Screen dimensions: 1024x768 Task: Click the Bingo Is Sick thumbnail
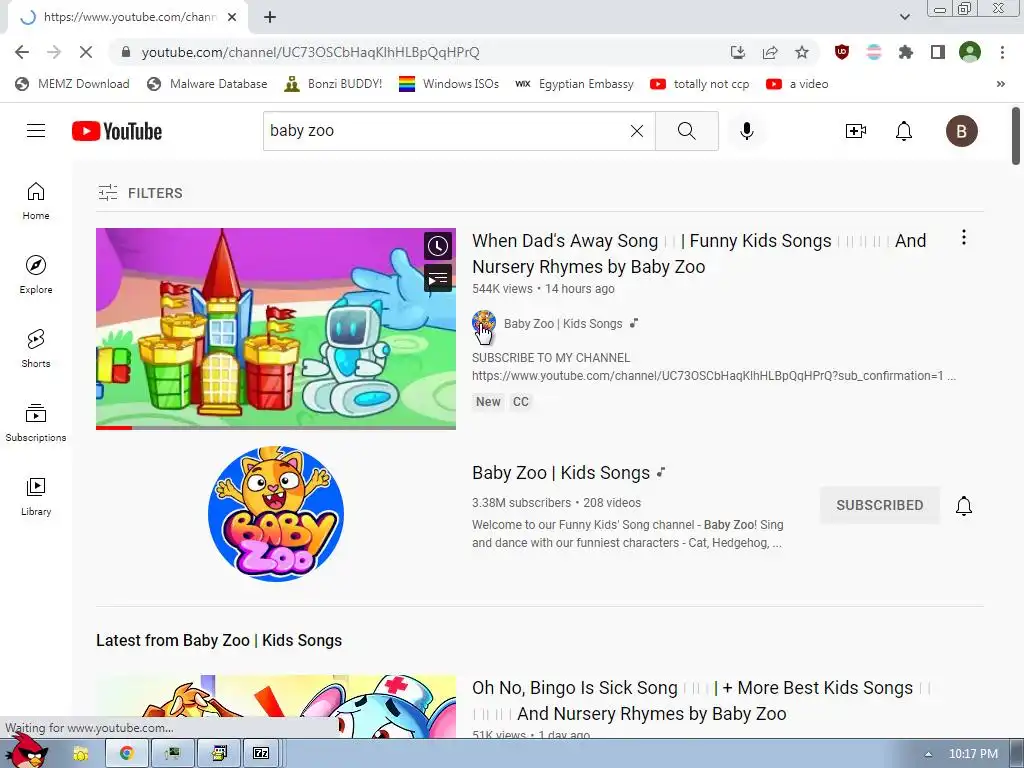click(x=276, y=707)
